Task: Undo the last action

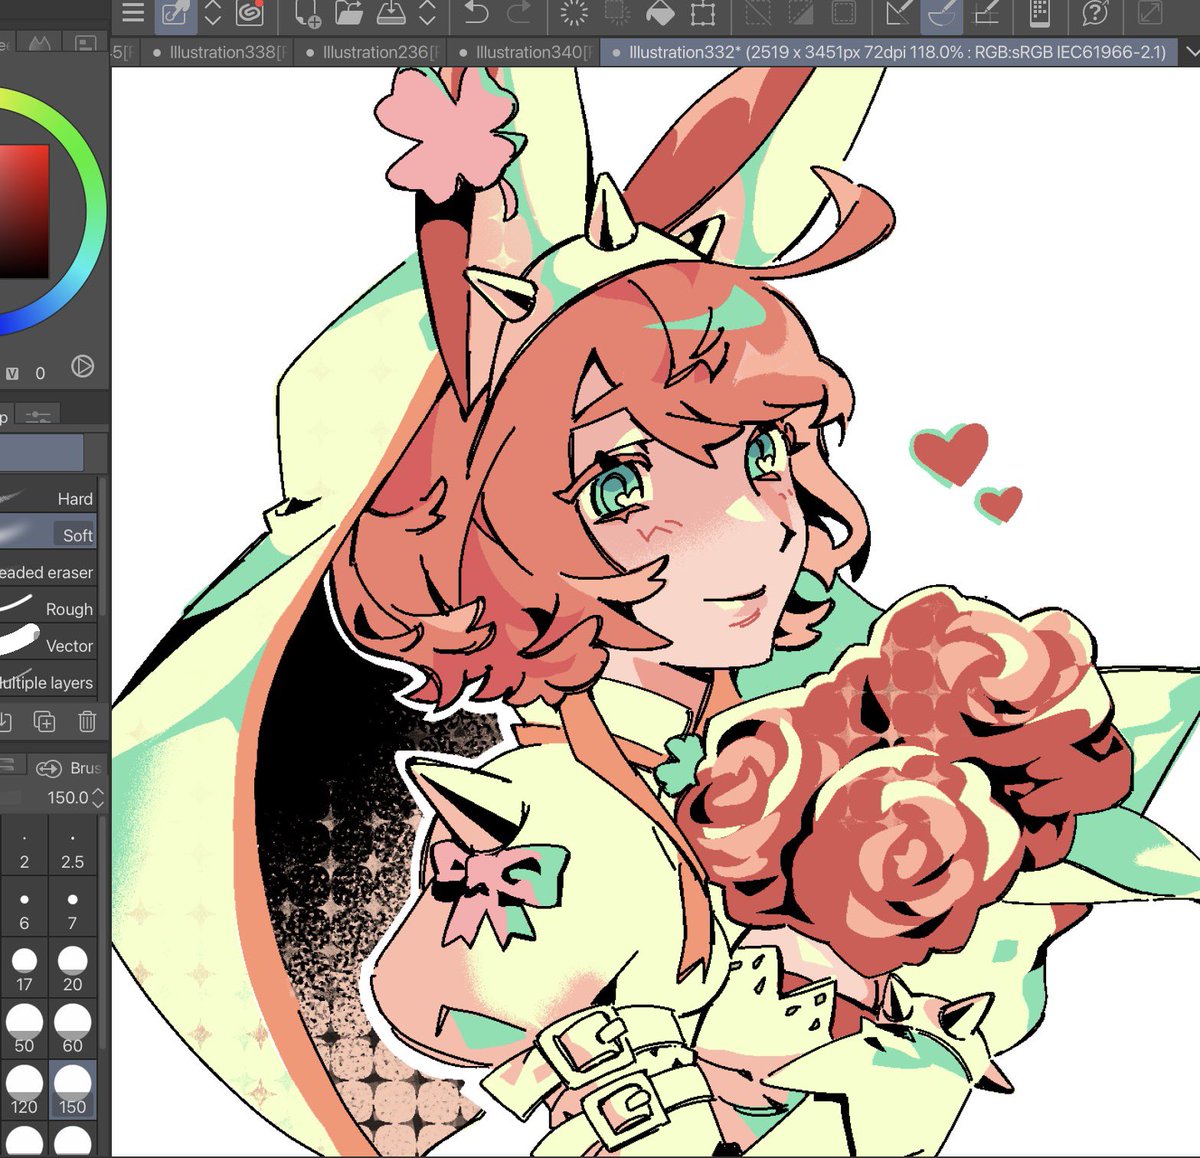Action: click(x=477, y=13)
